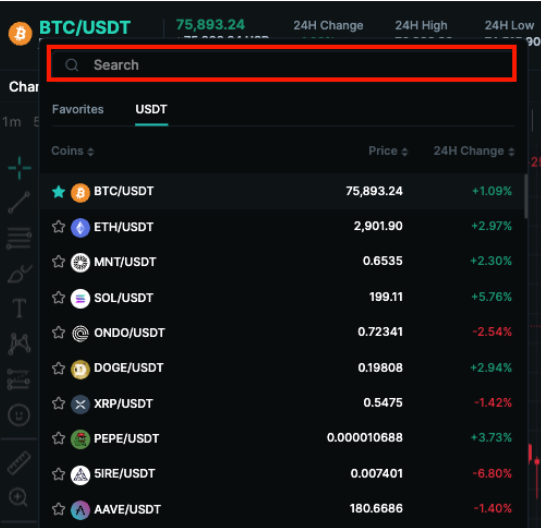This screenshot has width=541, height=528.
Task: Sort list by Price column
Action: (x=388, y=151)
